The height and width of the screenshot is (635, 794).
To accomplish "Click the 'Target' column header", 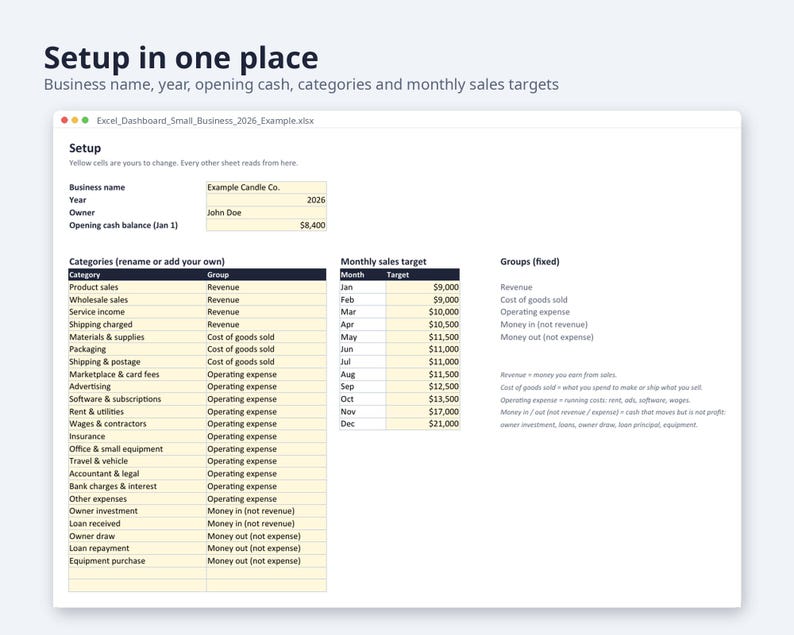I will pyautogui.click(x=423, y=274).
